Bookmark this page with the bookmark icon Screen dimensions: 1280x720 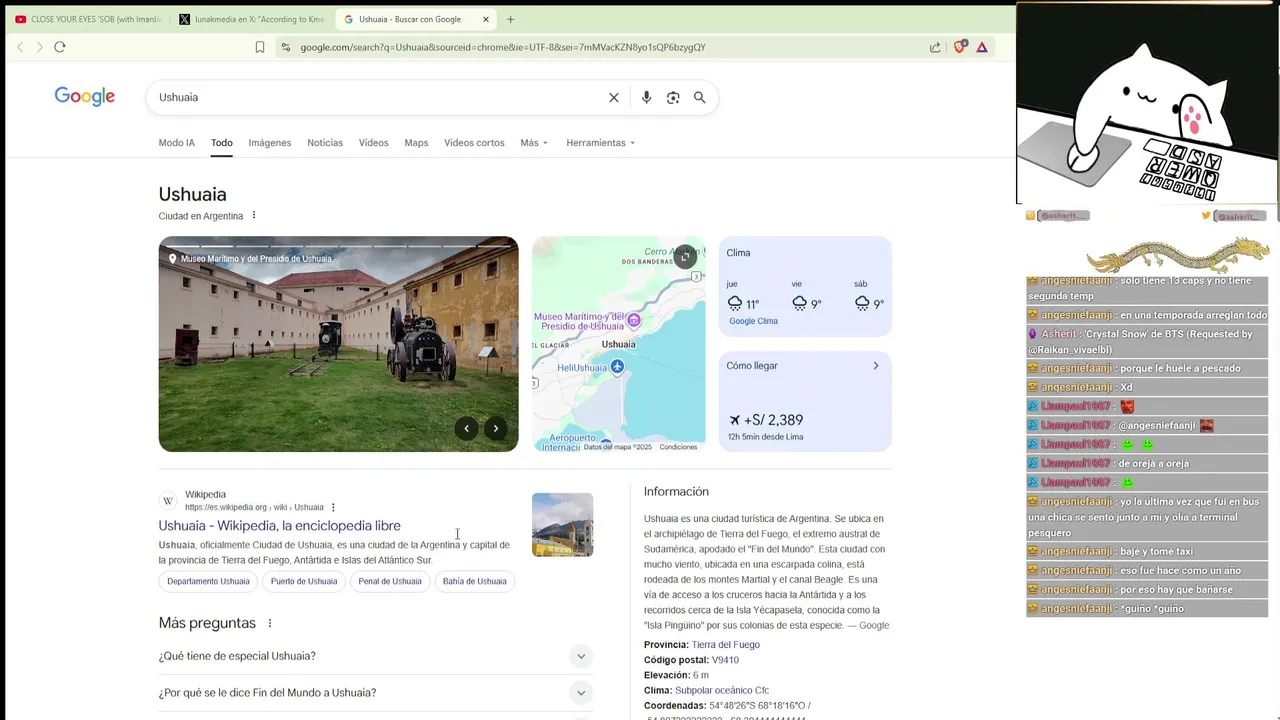[260, 47]
